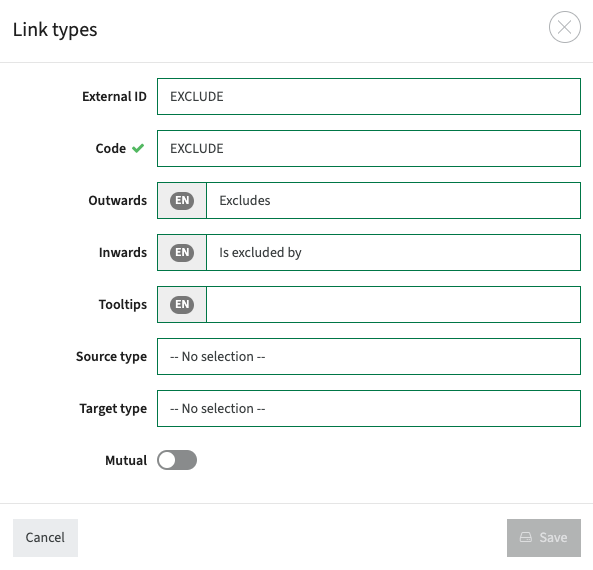Open the Target type dropdown
The height and width of the screenshot is (570, 593).
pos(369,408)
